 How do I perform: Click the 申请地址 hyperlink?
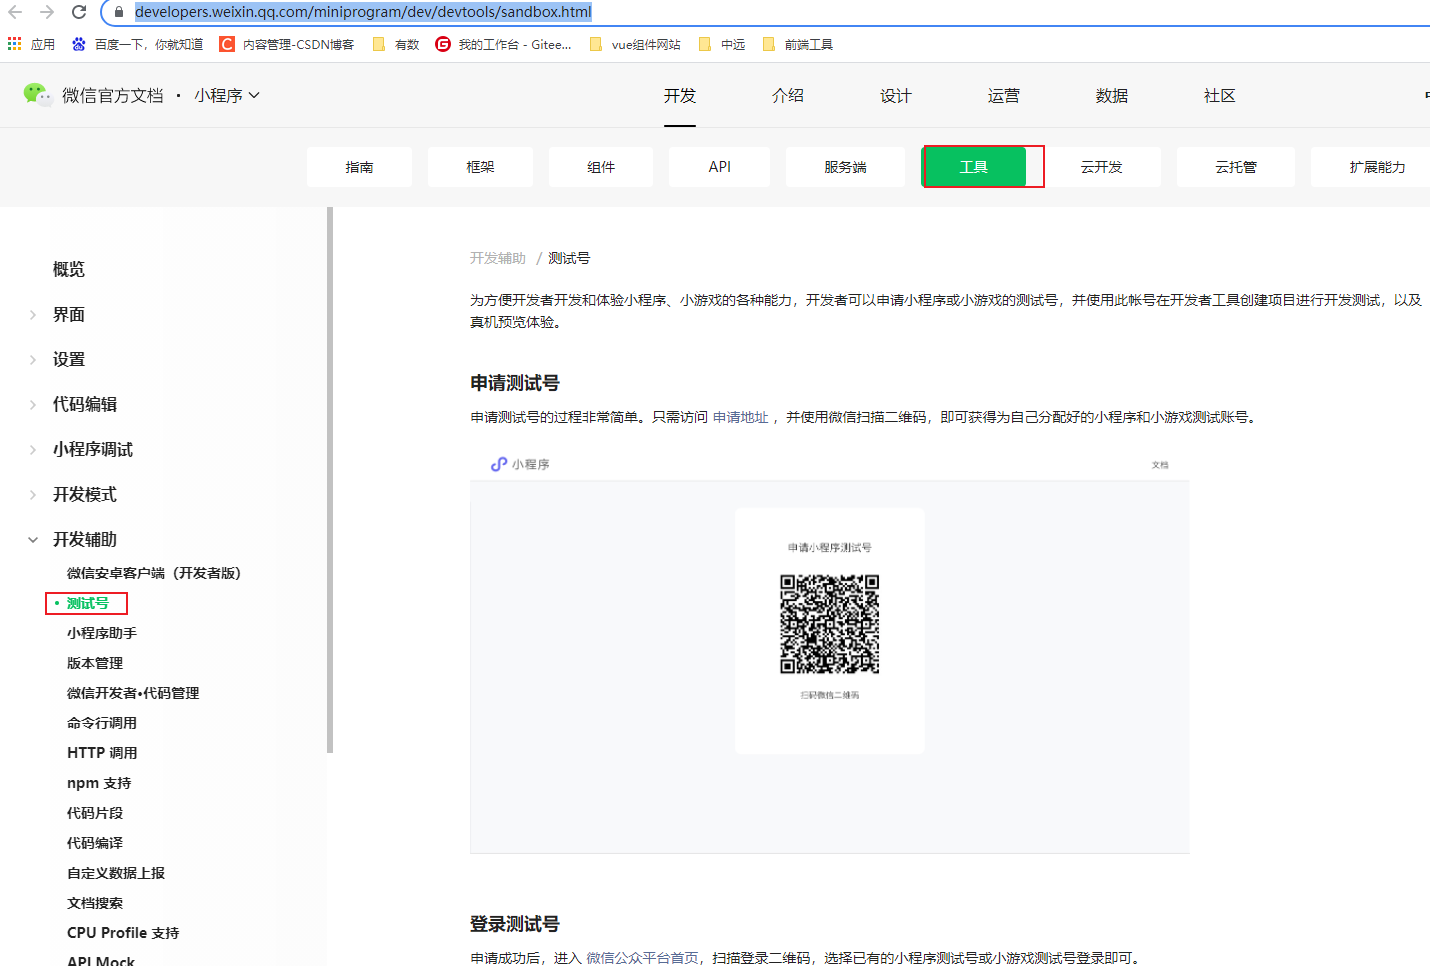click(741, 417)
